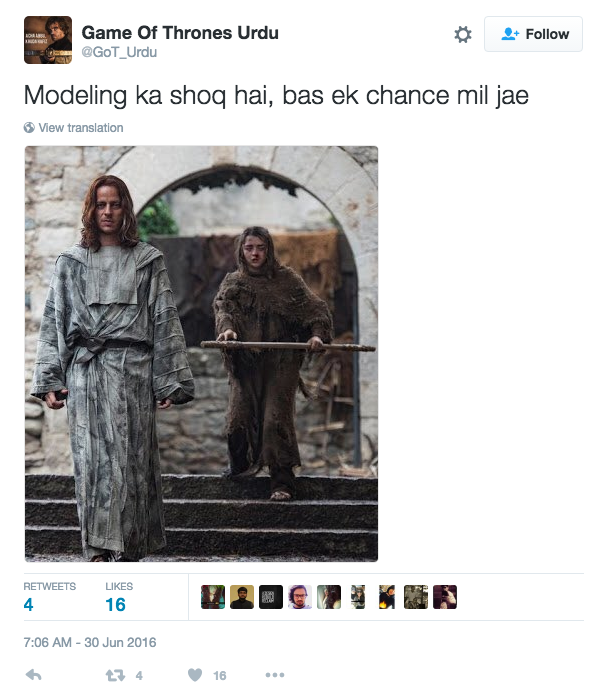Open Game Of Thrones Urdu profile picture
The width and height of the screenshot is (614, 698).
pos(48,40)
